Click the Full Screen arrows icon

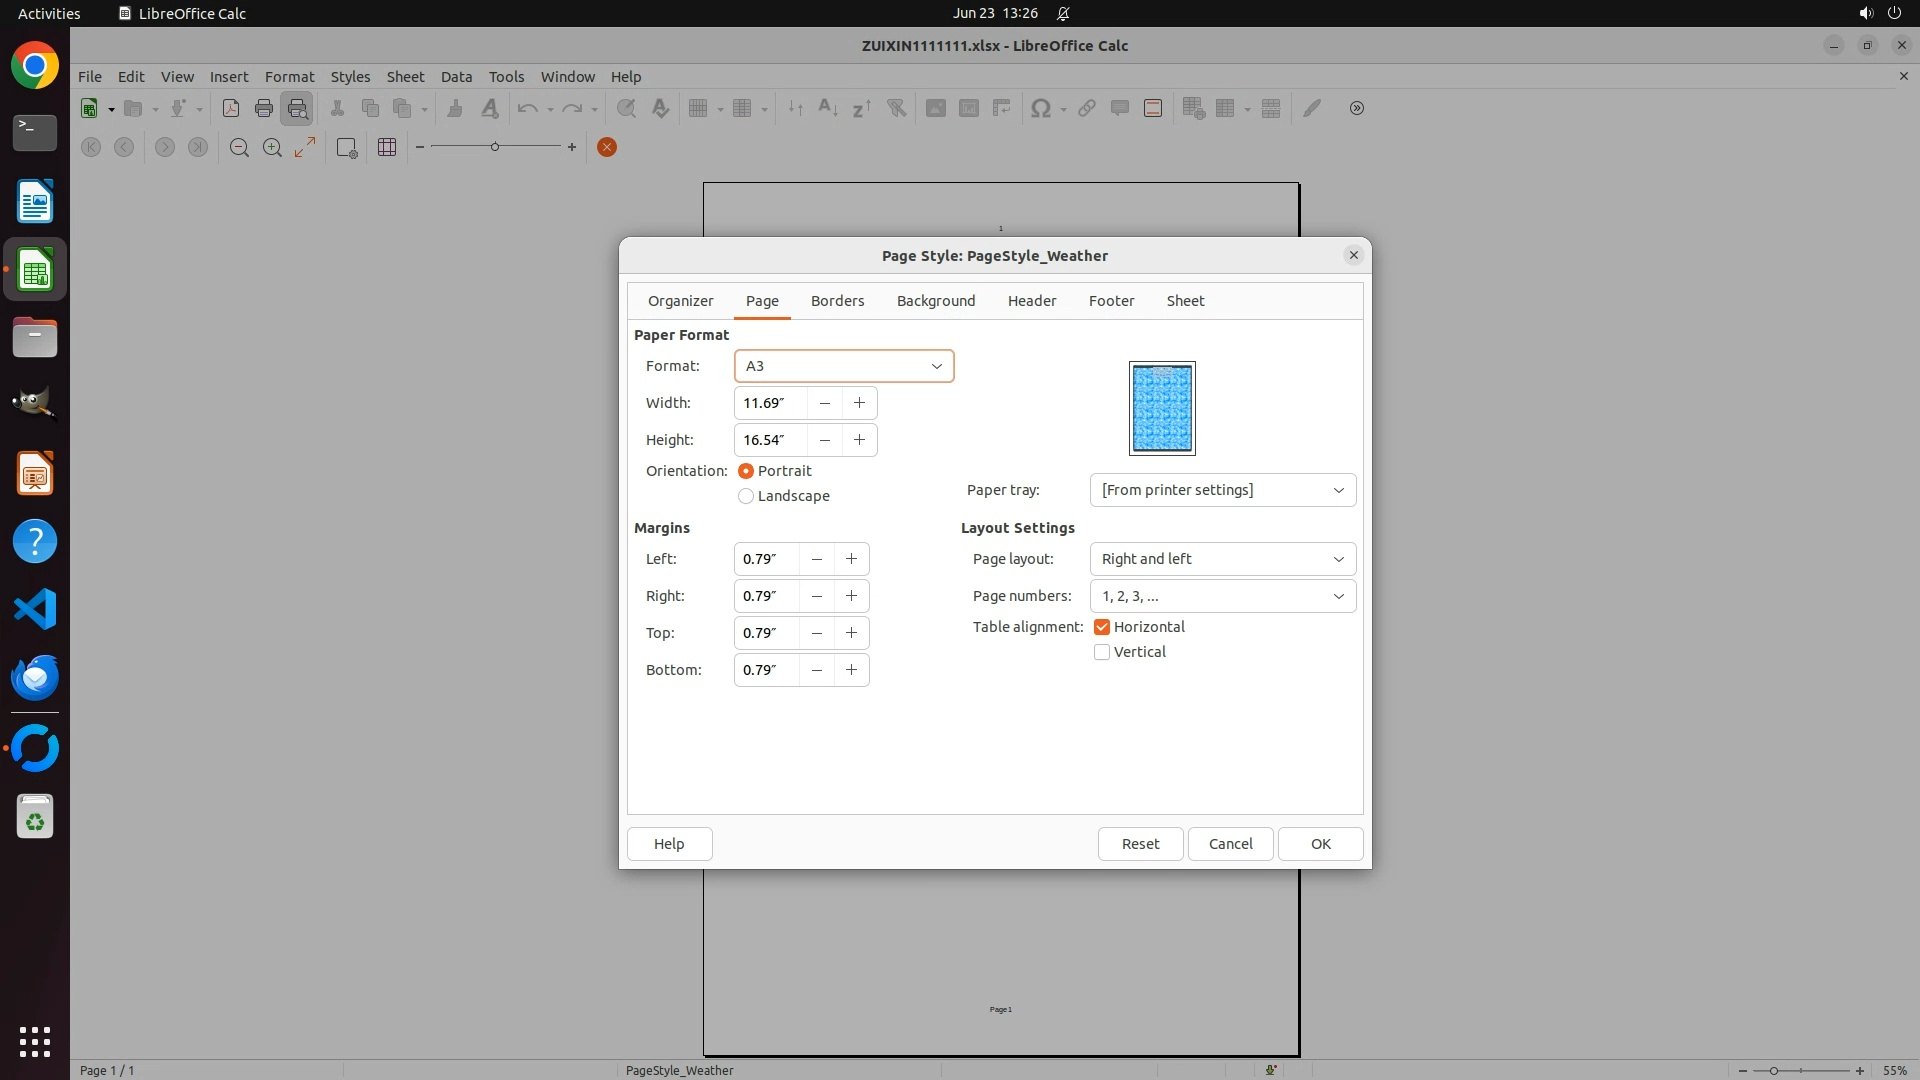point(305,147)
